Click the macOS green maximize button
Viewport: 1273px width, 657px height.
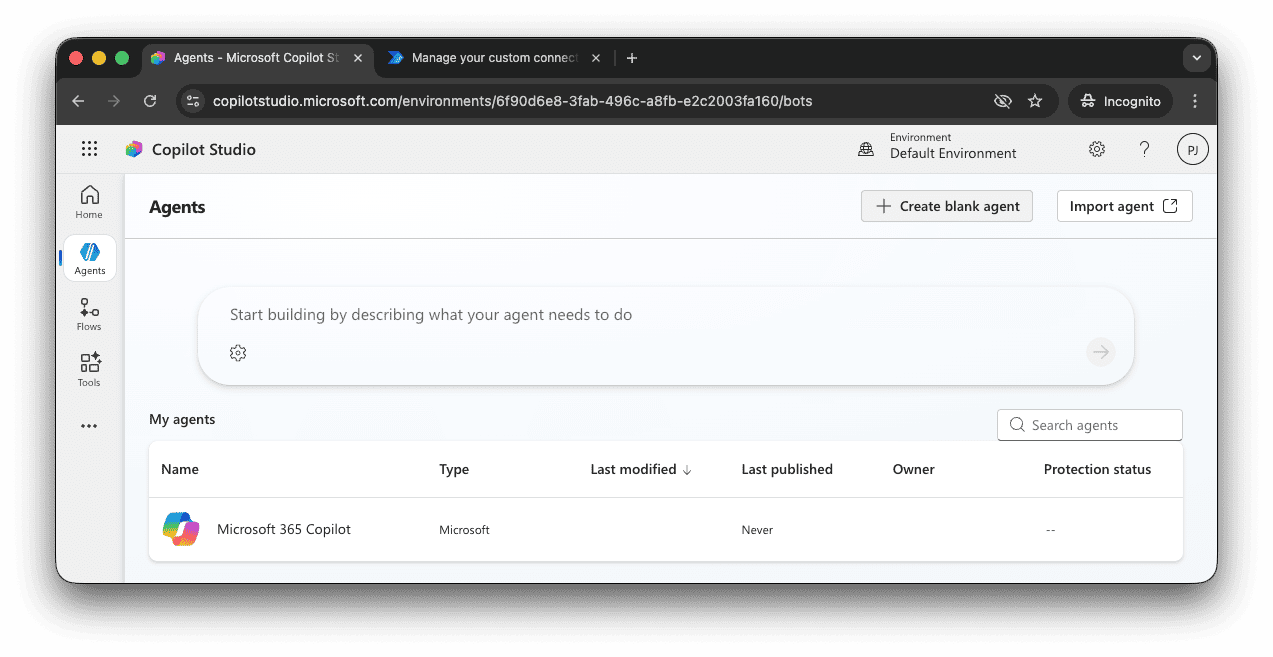[122, 58]
